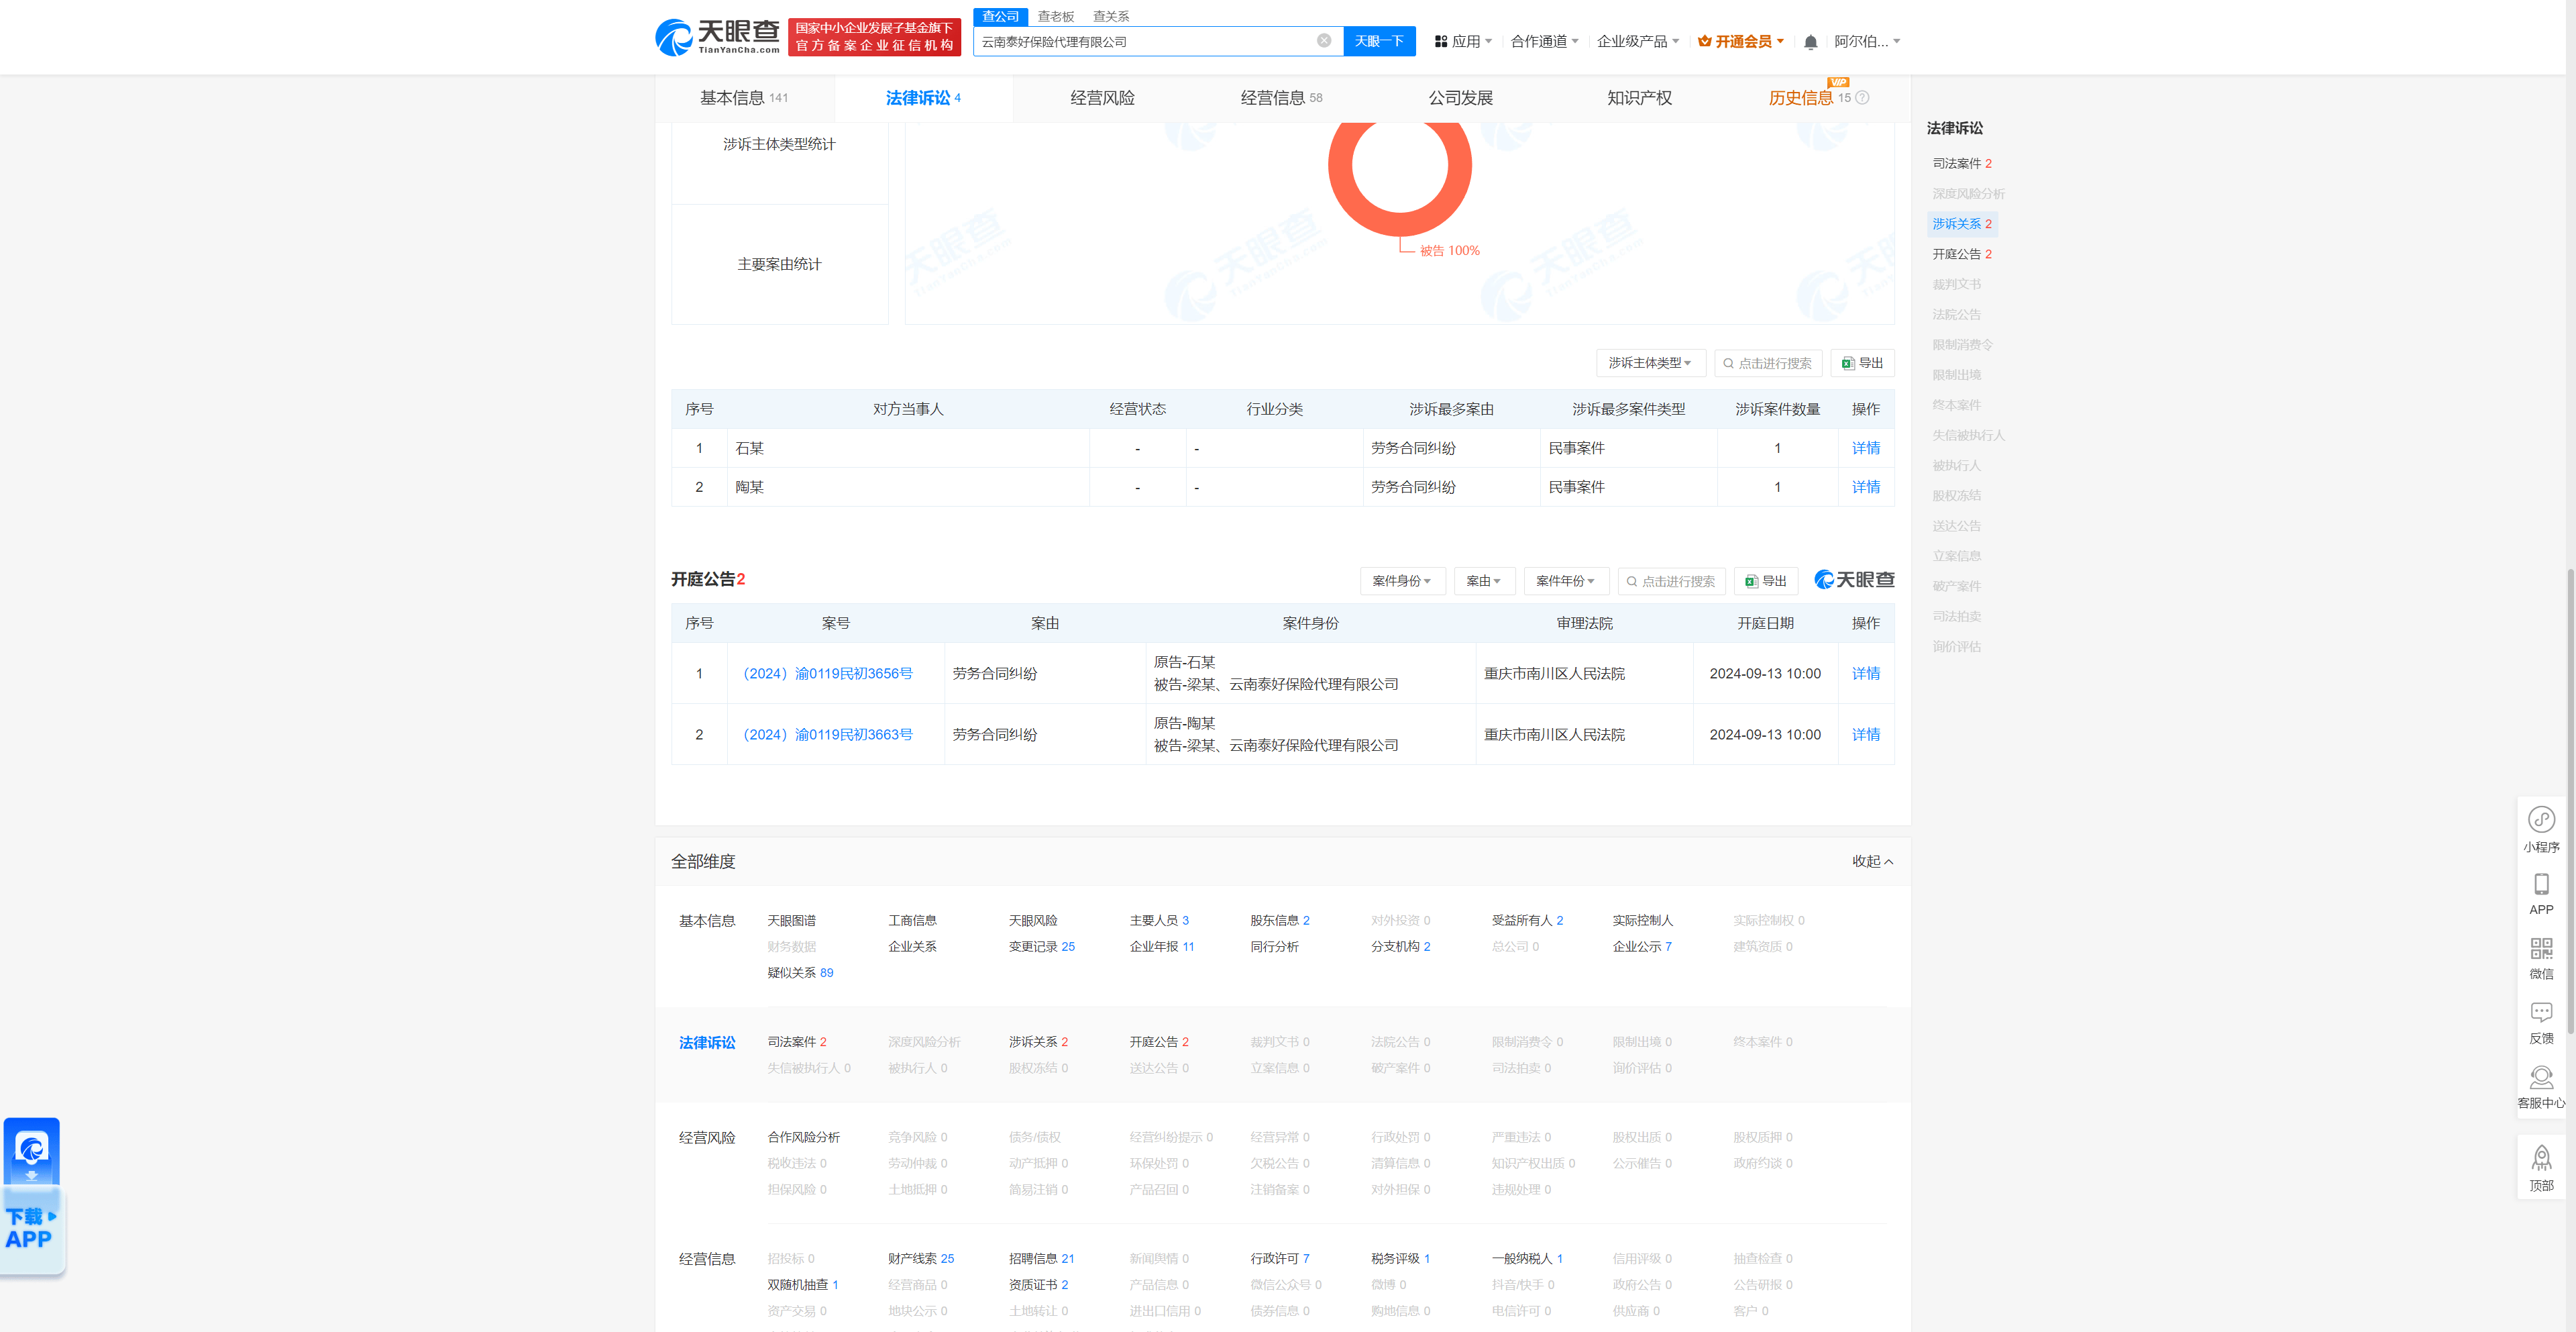Expand the 涉诉主体类型 dropdown
The width and height of the screenshot is (2576, 1332).
(1650, 363)
